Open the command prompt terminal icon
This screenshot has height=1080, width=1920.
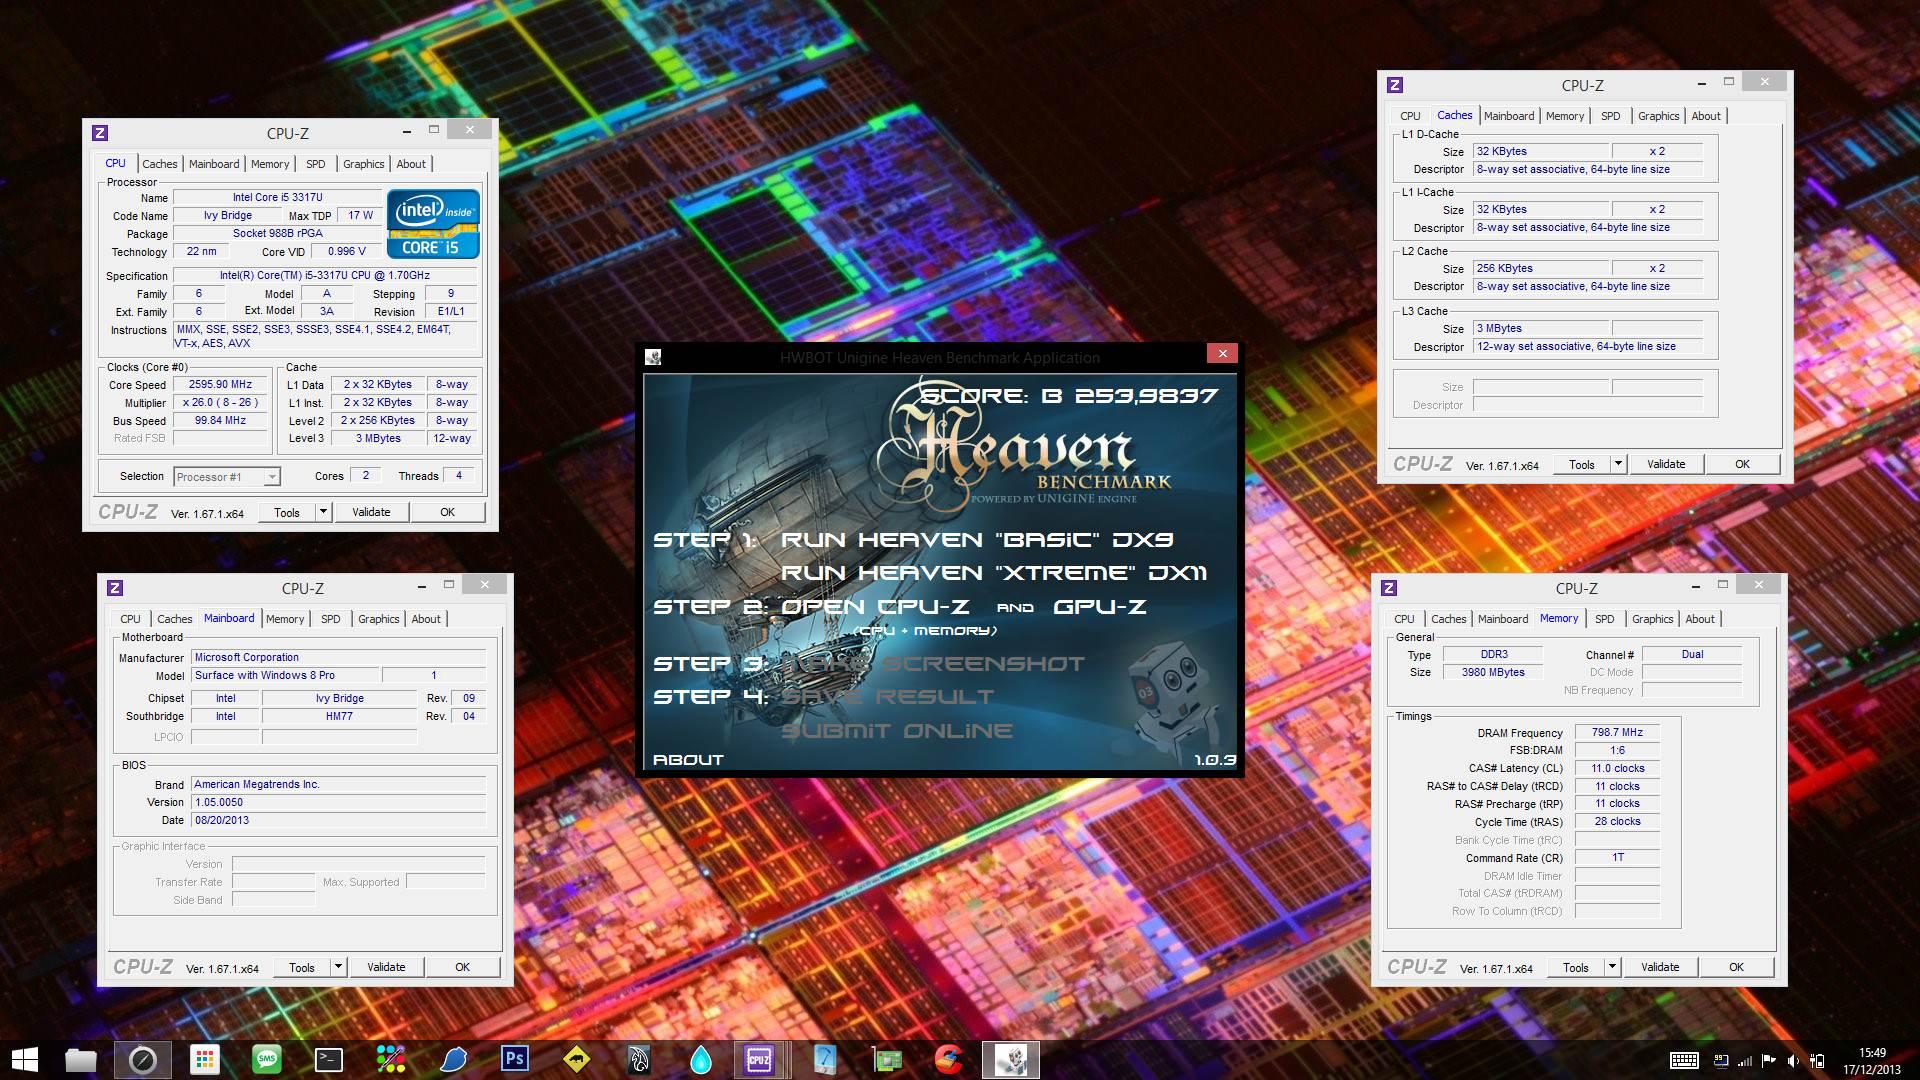329,1059
